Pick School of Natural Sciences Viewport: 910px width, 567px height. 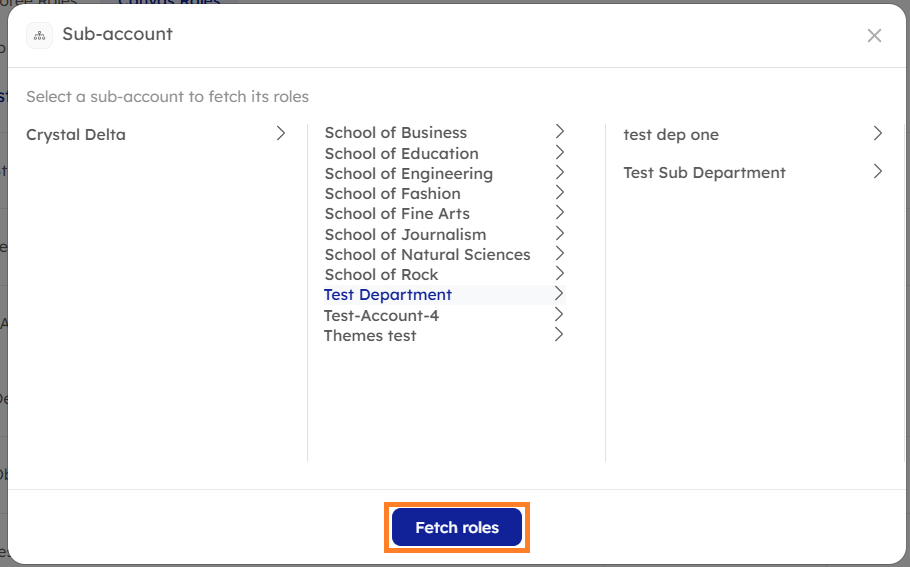click(427, 255)
